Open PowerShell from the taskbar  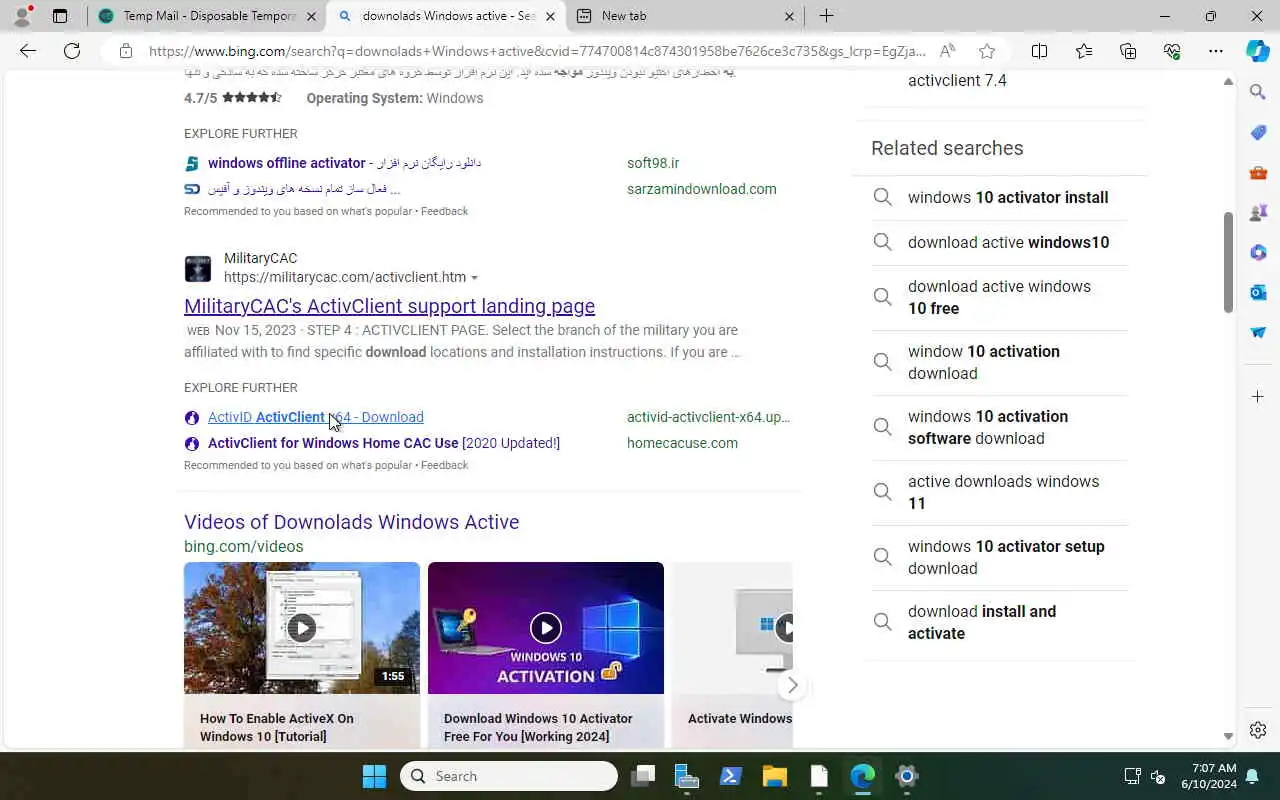pos(731,776)
